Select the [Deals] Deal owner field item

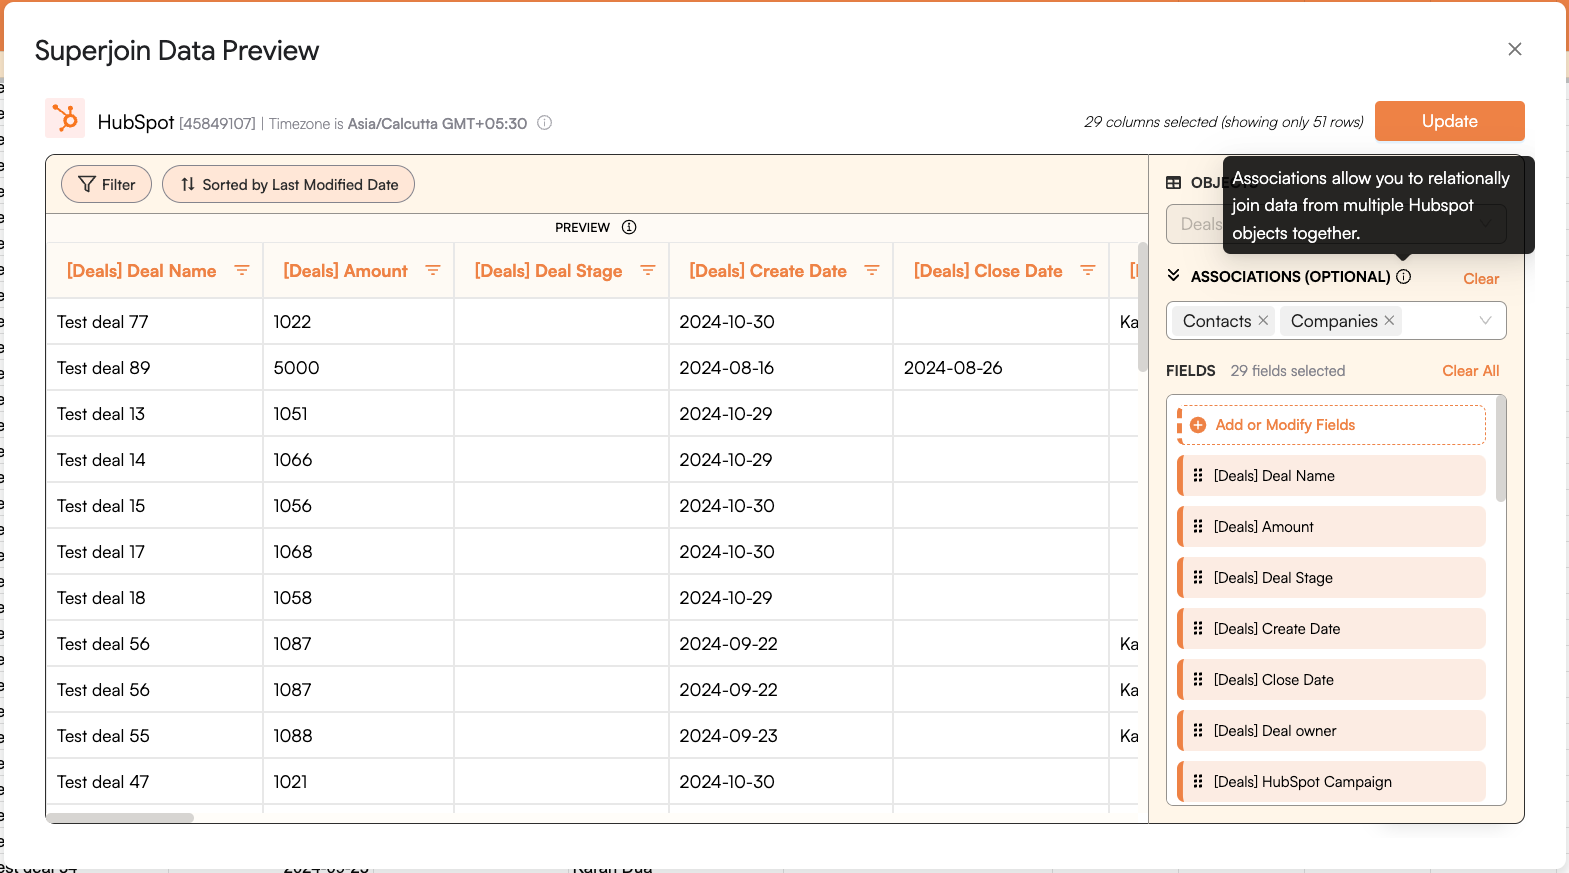pyautogui.click(x=1332, y=730)
